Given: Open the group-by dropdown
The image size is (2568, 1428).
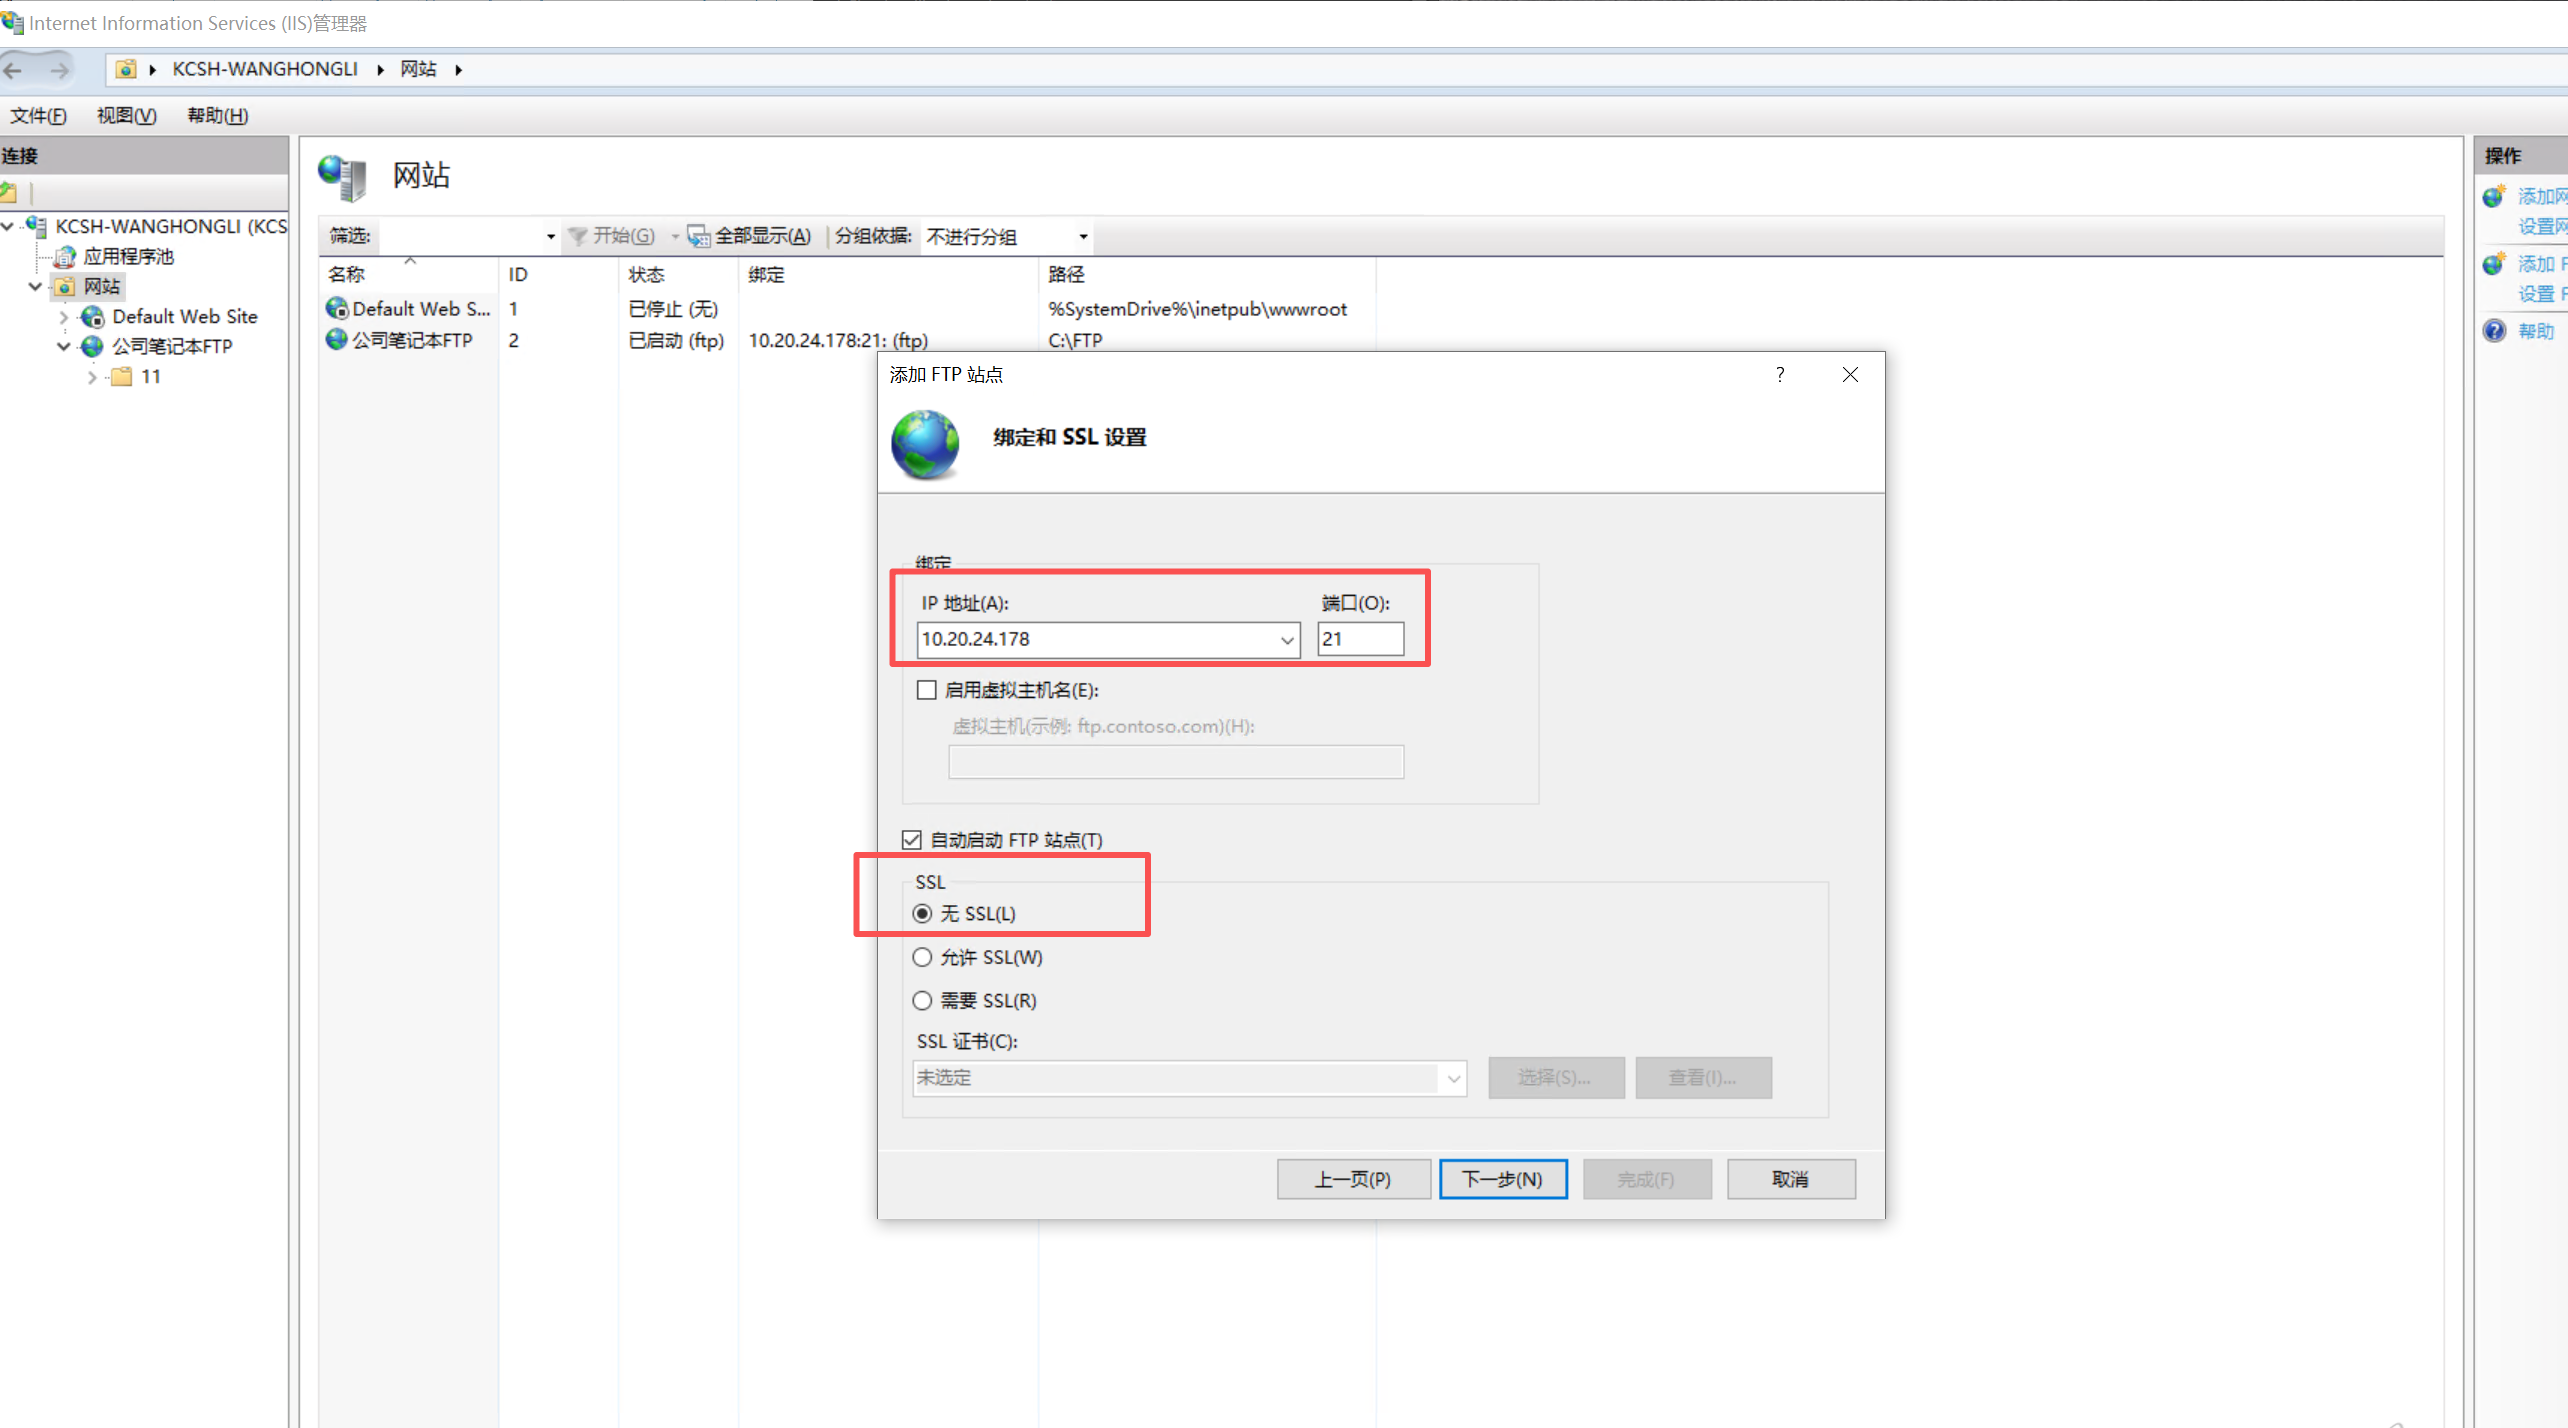Looking at the screenshot, I should pyautogui.click(x=1083, y=237).
